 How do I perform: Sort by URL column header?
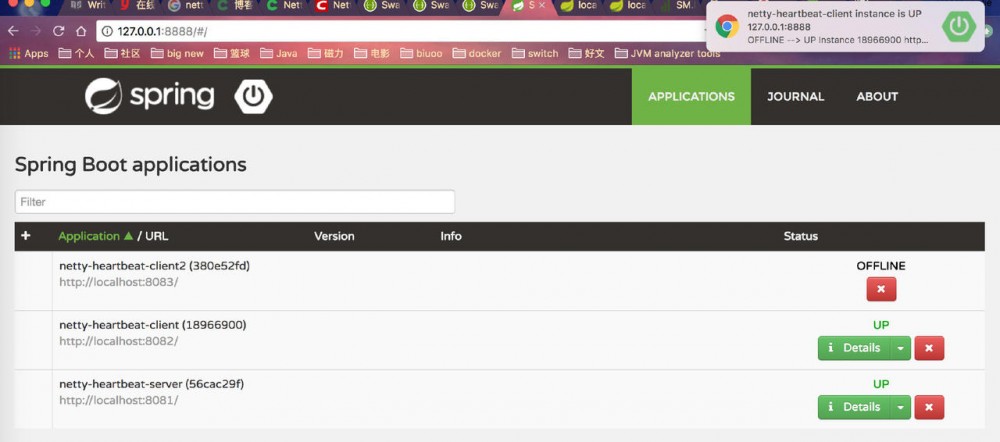(x=157, y=236)
